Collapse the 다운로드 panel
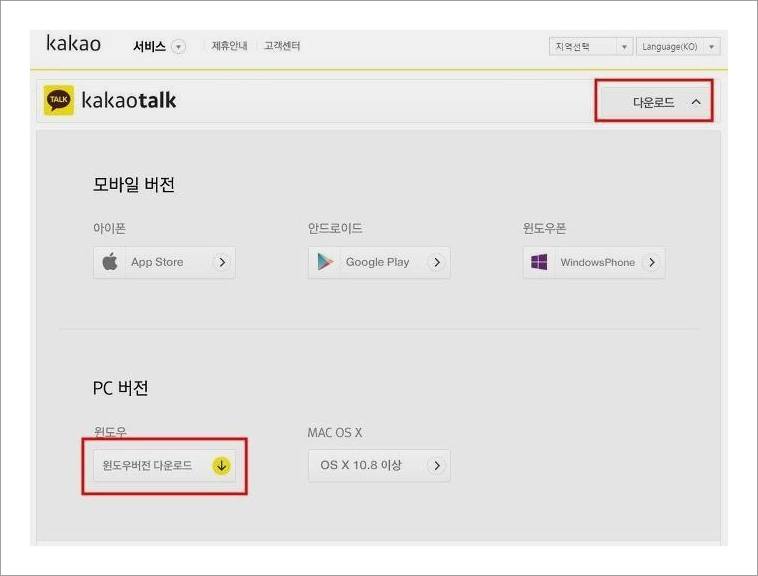This screenshot has height=576, width=758. point(654,101)
